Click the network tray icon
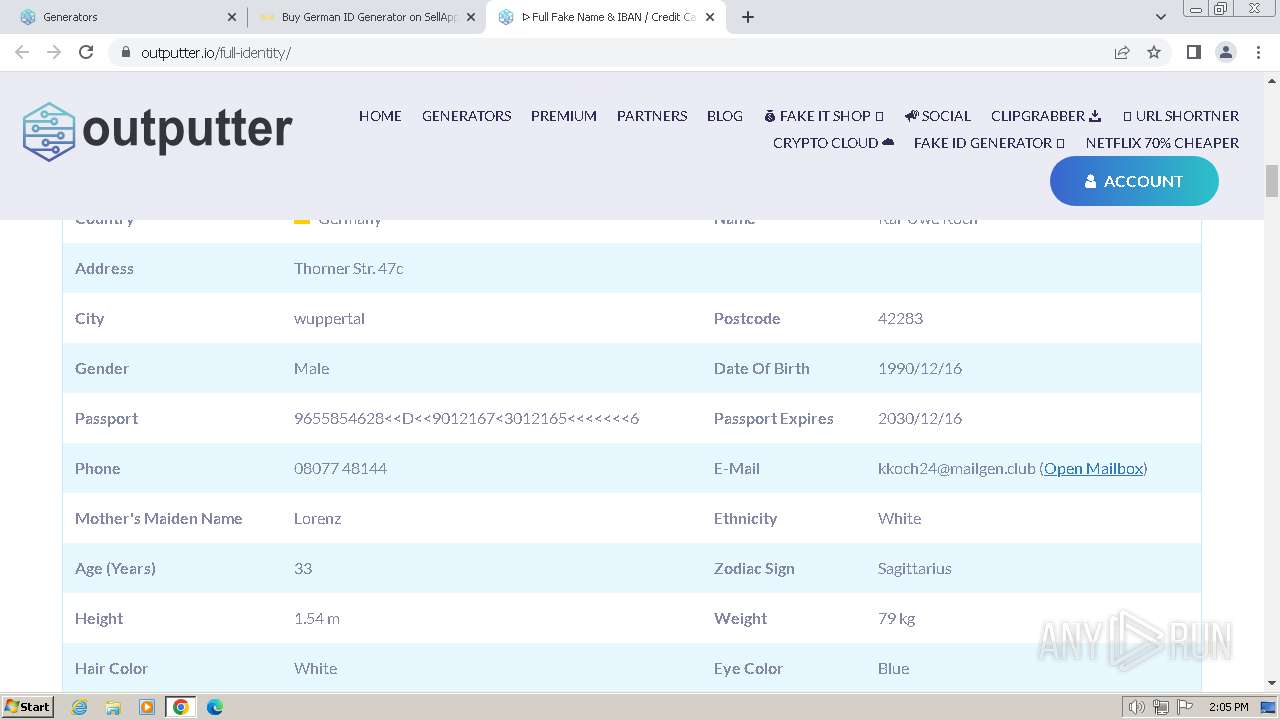Viewport: 1280px width, 720px height. click(x=1161, y=707)
